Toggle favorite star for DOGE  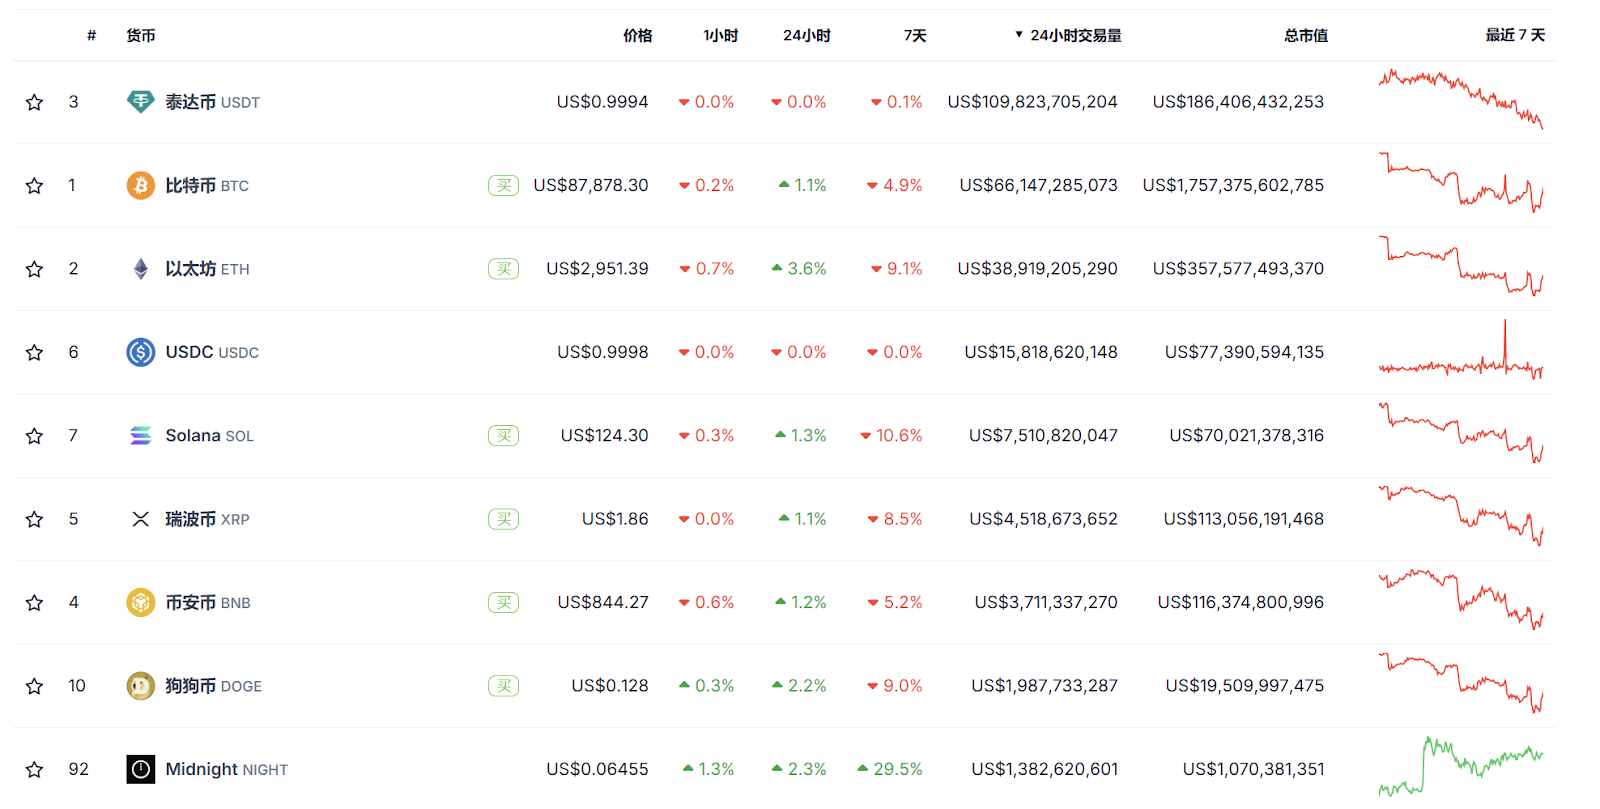point(34,686)
